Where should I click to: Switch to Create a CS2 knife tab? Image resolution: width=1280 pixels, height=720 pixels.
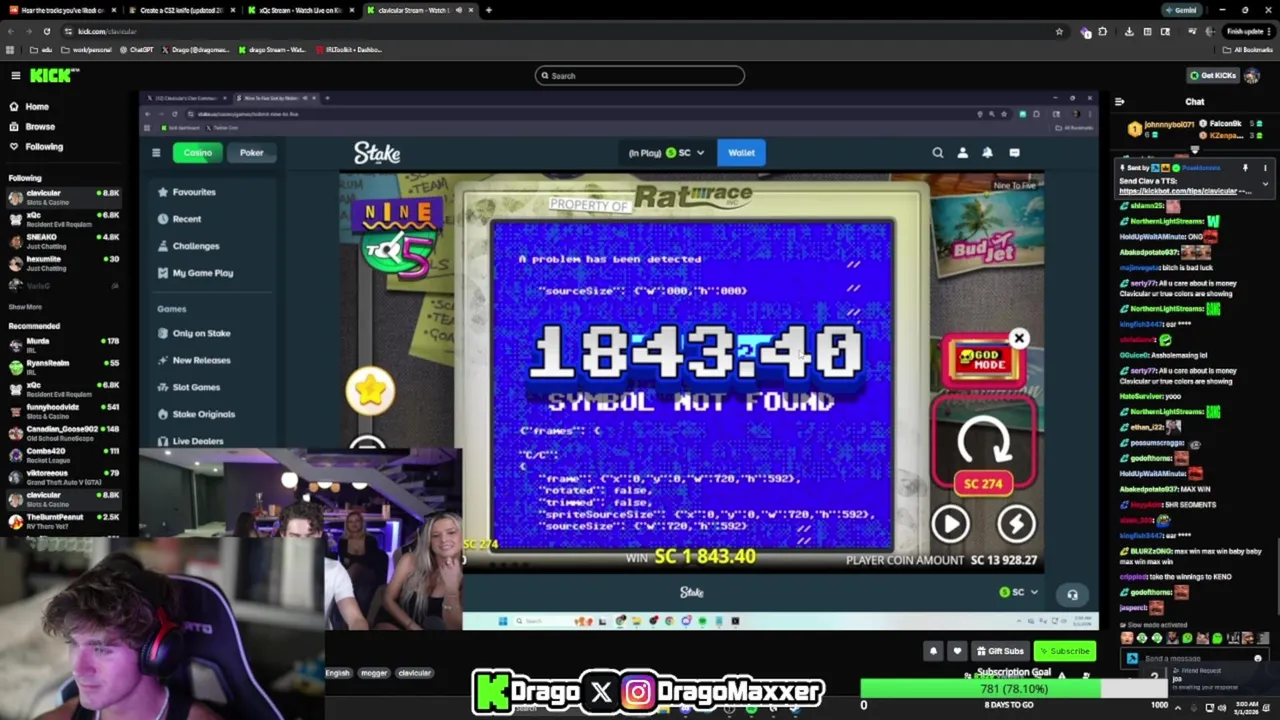(181, 10)
